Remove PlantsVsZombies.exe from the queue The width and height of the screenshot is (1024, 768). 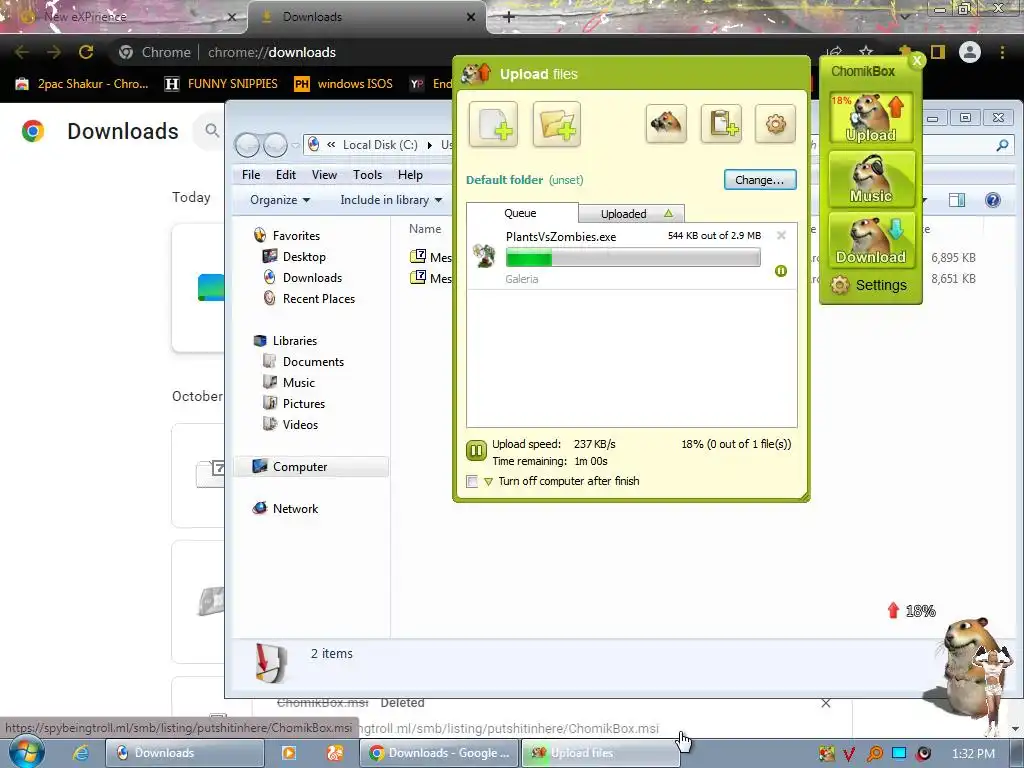pyautogui.click(x=781, y=235)
